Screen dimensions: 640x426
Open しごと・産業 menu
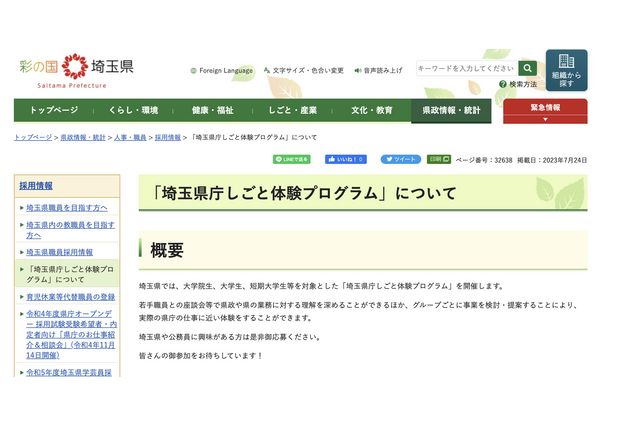click(x=292, y=110)
